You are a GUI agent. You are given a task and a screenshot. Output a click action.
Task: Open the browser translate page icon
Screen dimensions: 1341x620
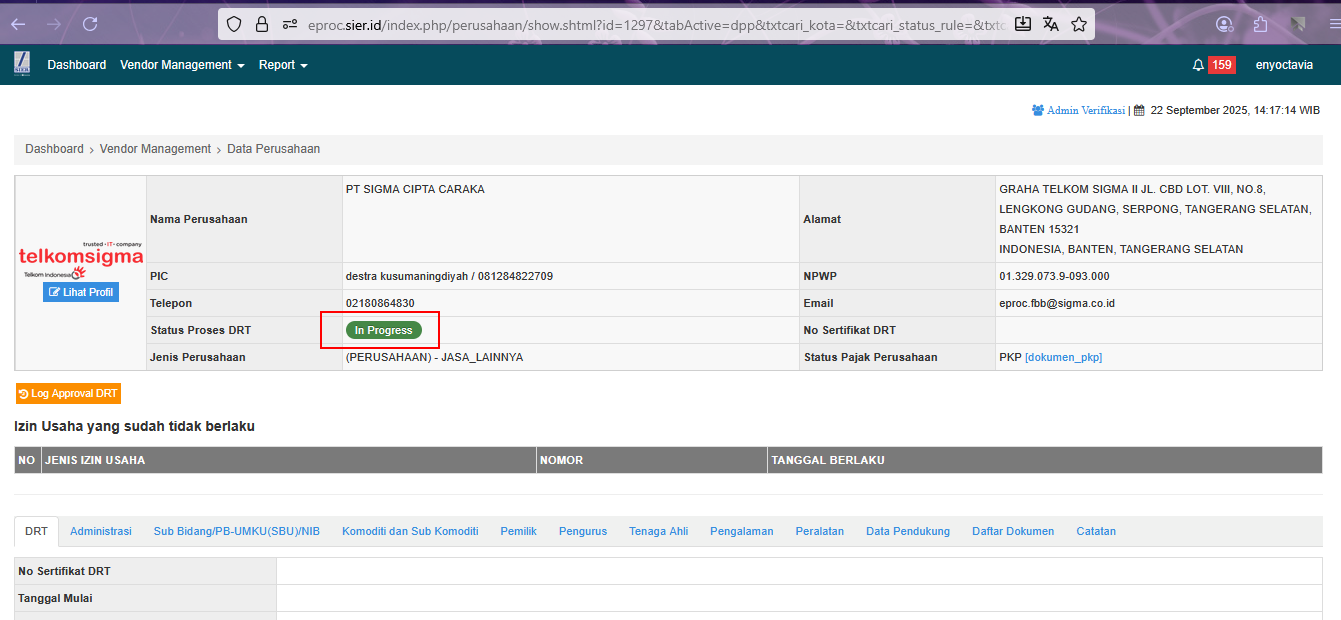[1051, 24]
